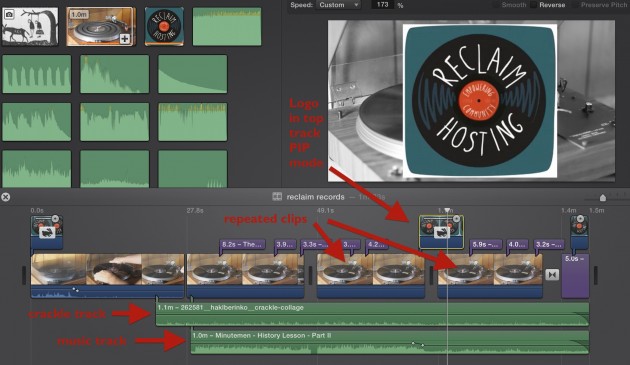Close the timeline with the X button
Viewport: 630px width, 365px height.
[x=6, y=197]
